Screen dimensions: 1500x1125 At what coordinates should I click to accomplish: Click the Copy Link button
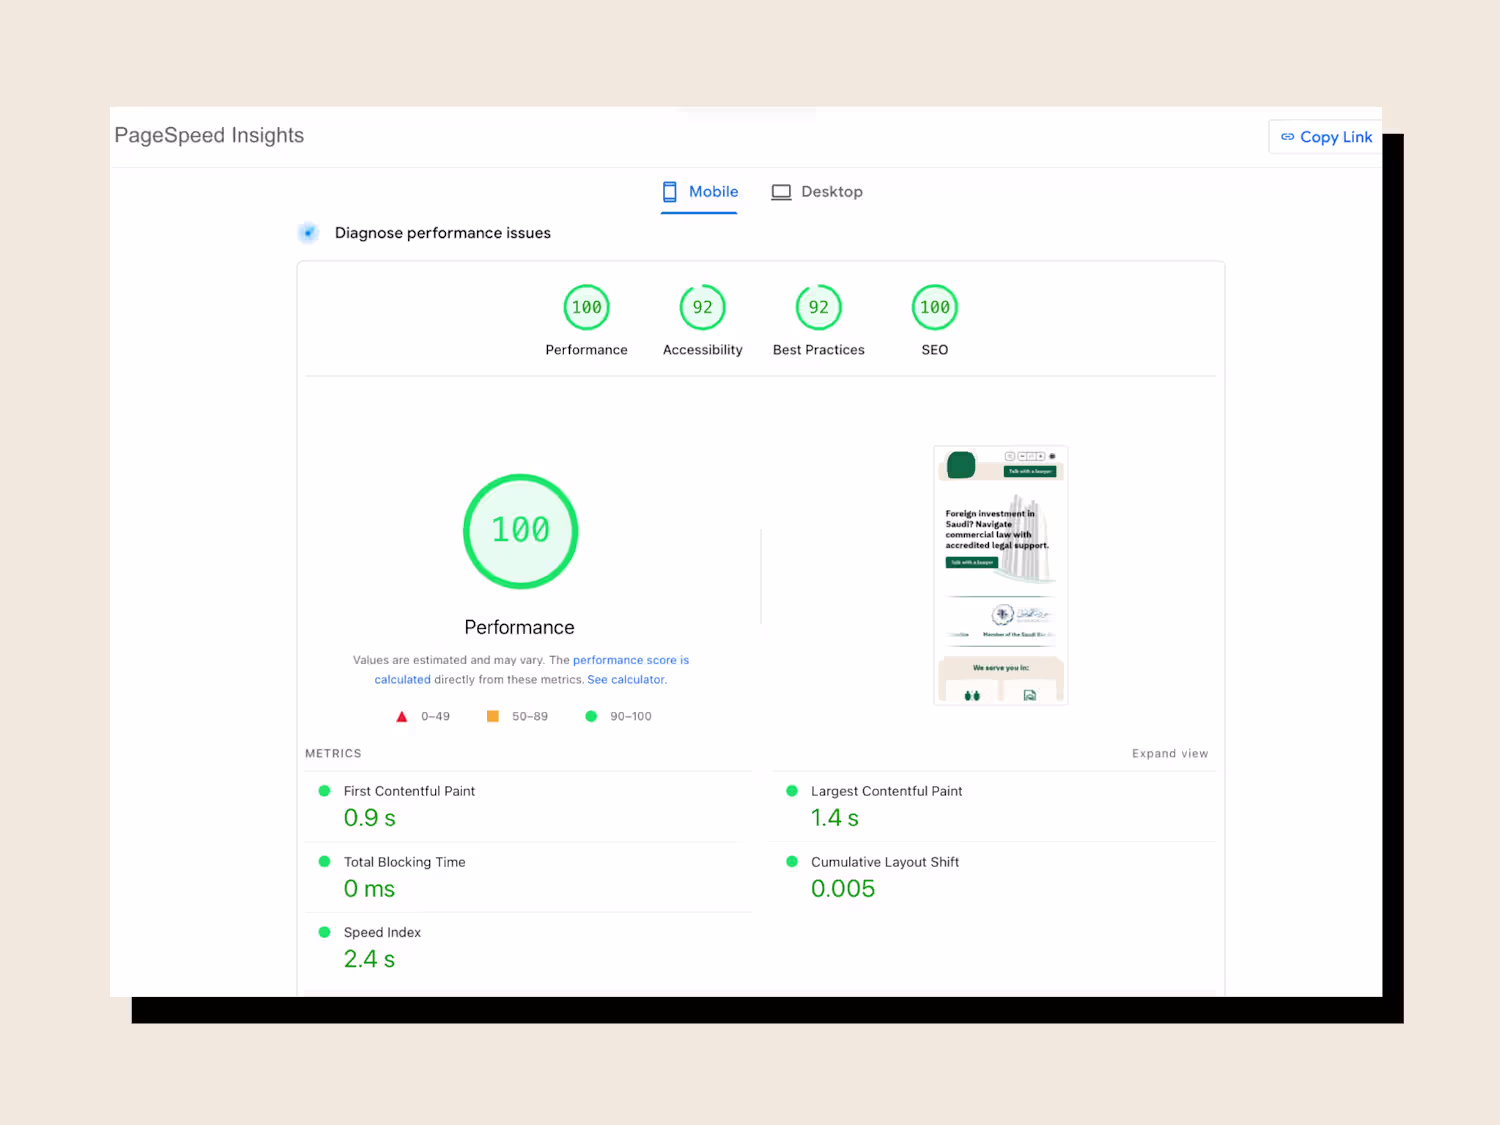[1326, 137]
